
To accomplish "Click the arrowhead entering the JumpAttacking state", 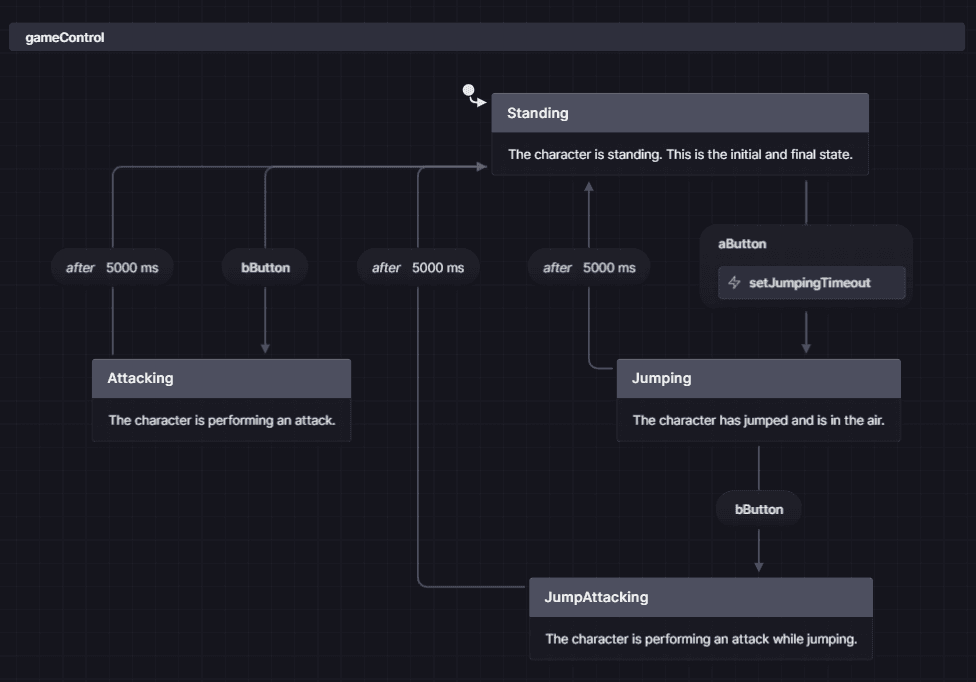I will click(x=759, y=567).
